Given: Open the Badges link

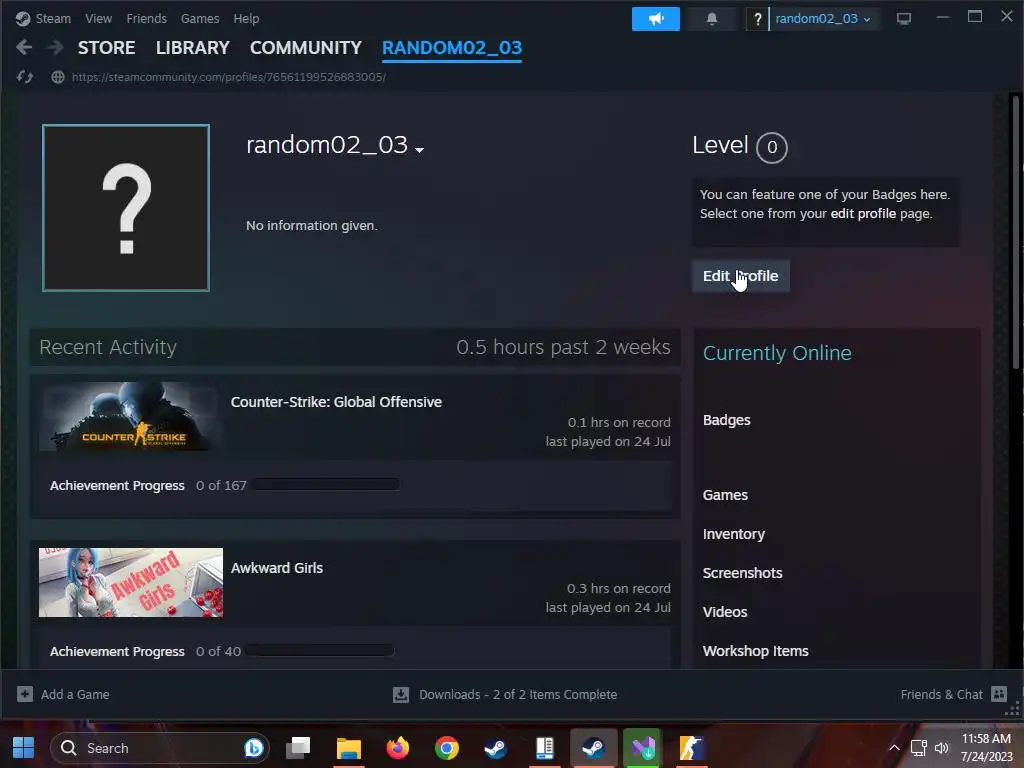Looking at the screenshot, I should coord(726,420).
